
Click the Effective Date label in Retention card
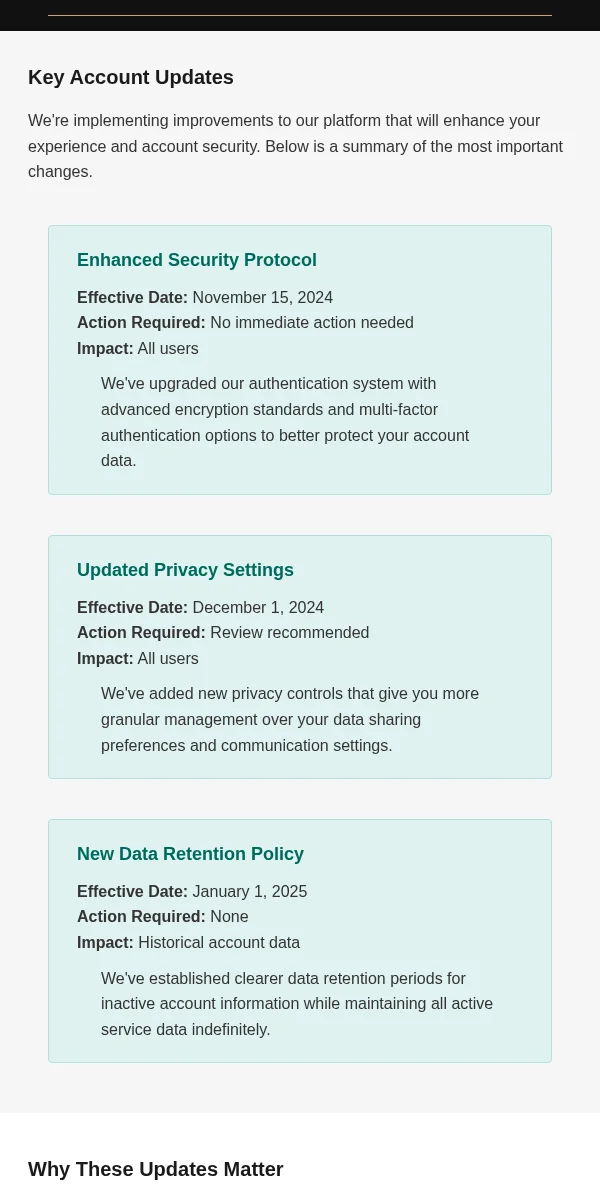132,892
